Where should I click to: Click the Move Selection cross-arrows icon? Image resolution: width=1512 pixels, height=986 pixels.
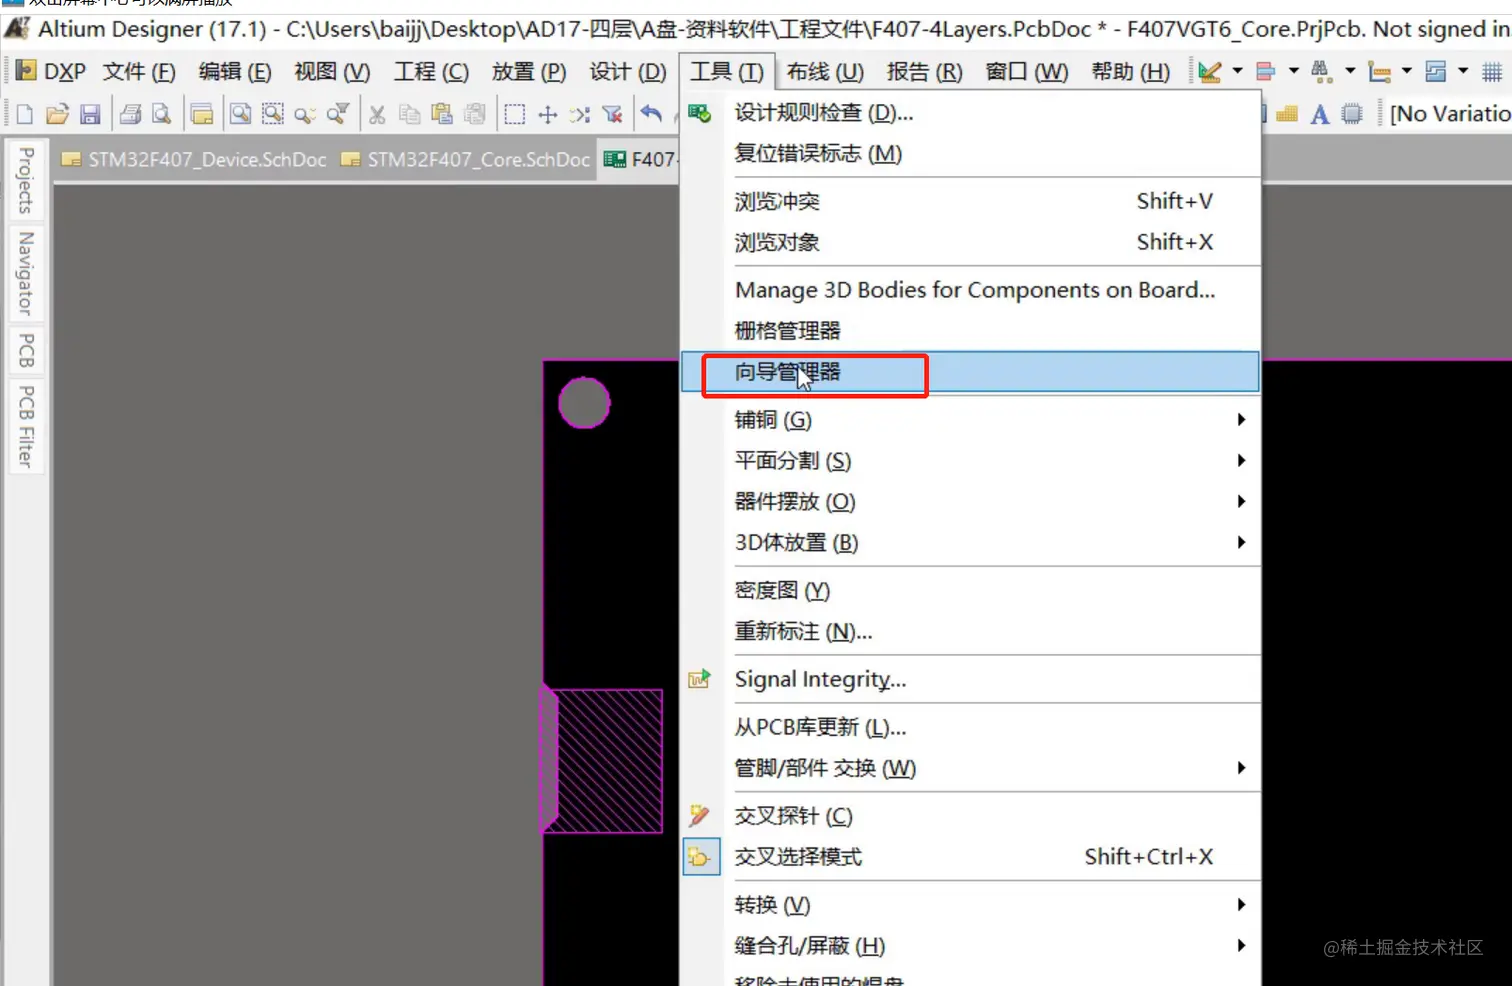pos(547,115)
